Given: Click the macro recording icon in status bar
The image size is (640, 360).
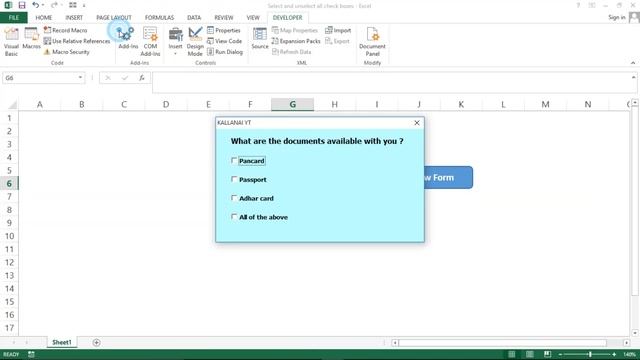Looking at the screenshot, I should click(31, 354).
